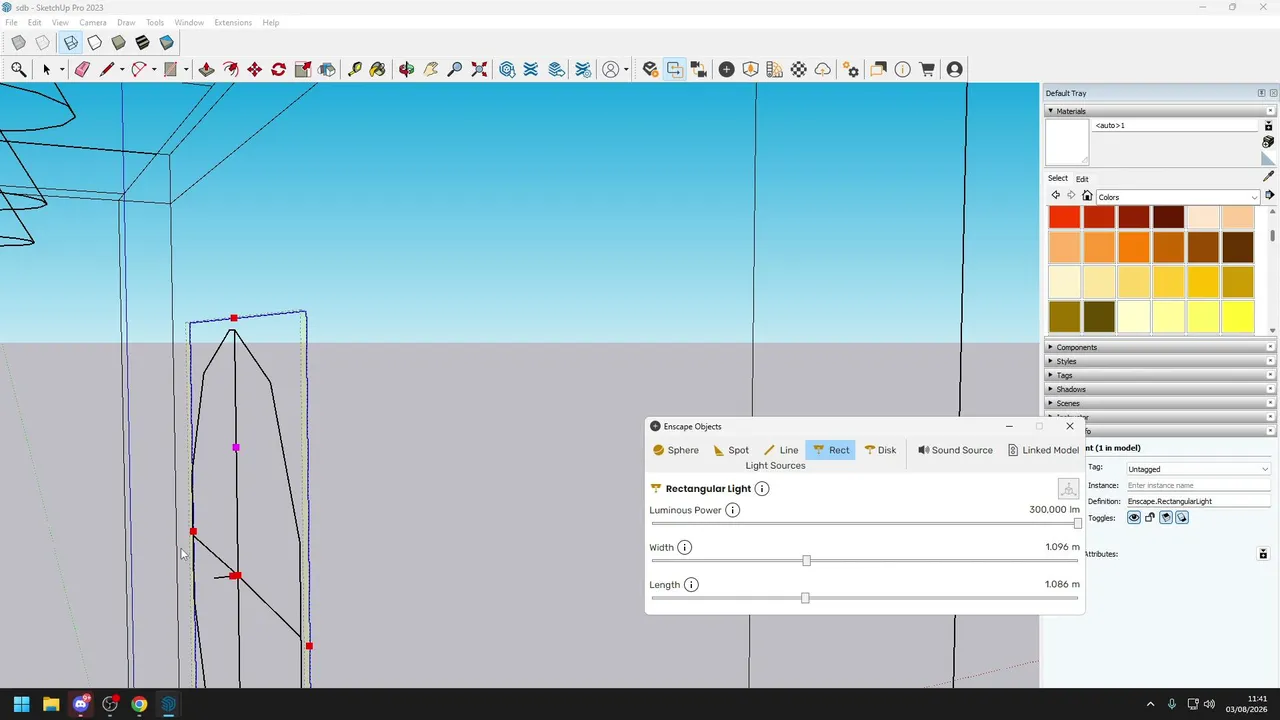Open the File menu
The height and width of the screenshot is (720, 1280).
11,22
